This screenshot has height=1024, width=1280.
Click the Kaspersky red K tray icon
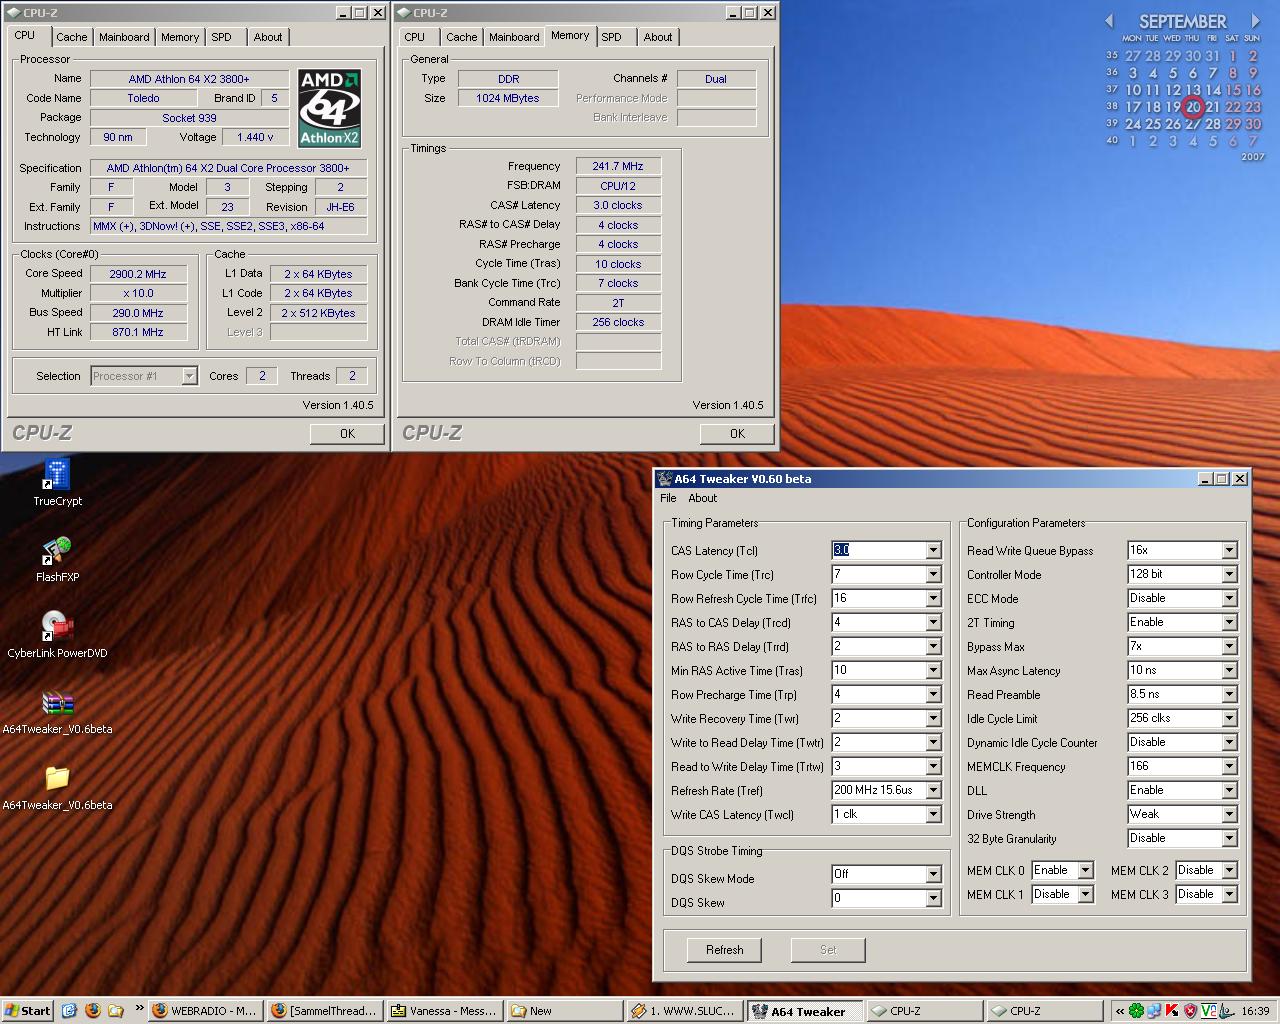tap(1172, 1011)
